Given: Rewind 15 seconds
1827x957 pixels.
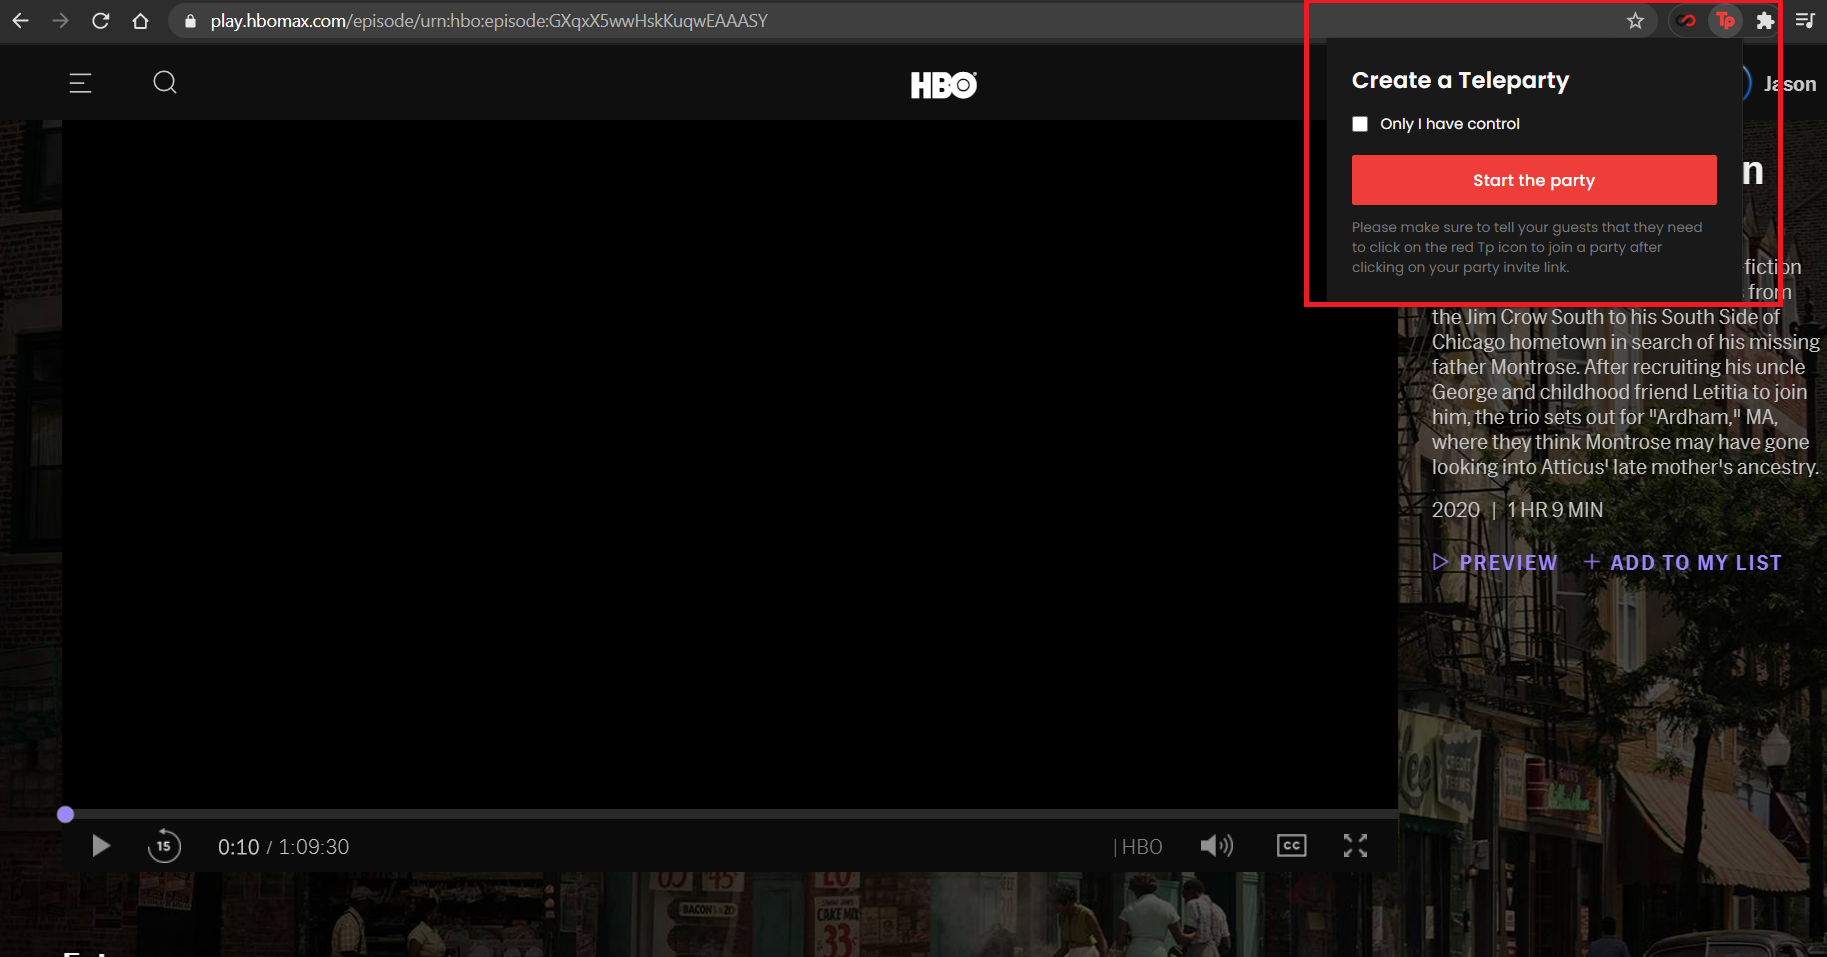Looking at the screenshot, I should (x=164, y=846).
